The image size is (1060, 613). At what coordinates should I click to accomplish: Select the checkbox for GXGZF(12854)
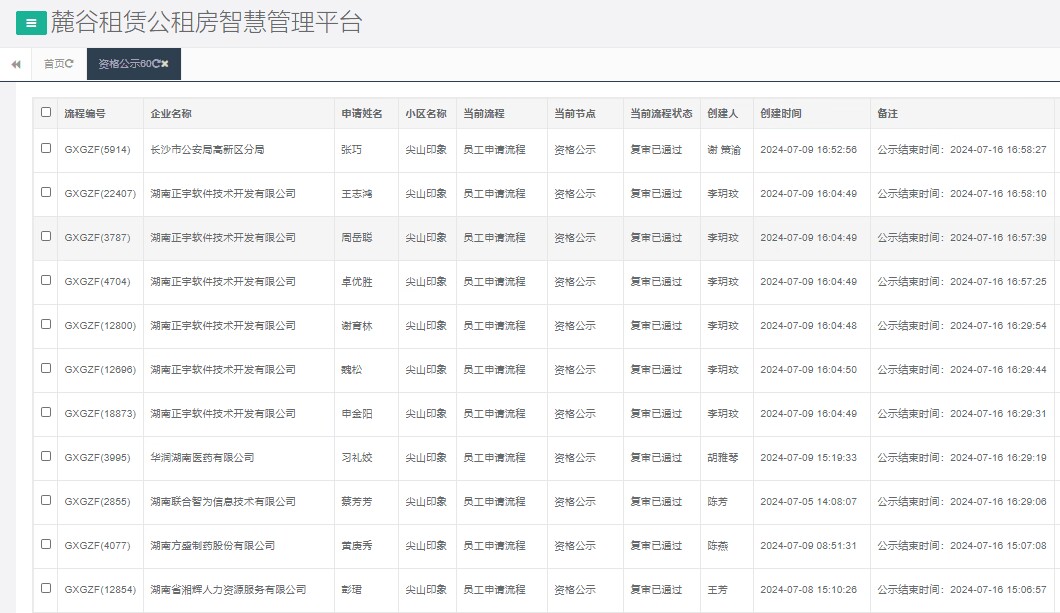point(45,589)
